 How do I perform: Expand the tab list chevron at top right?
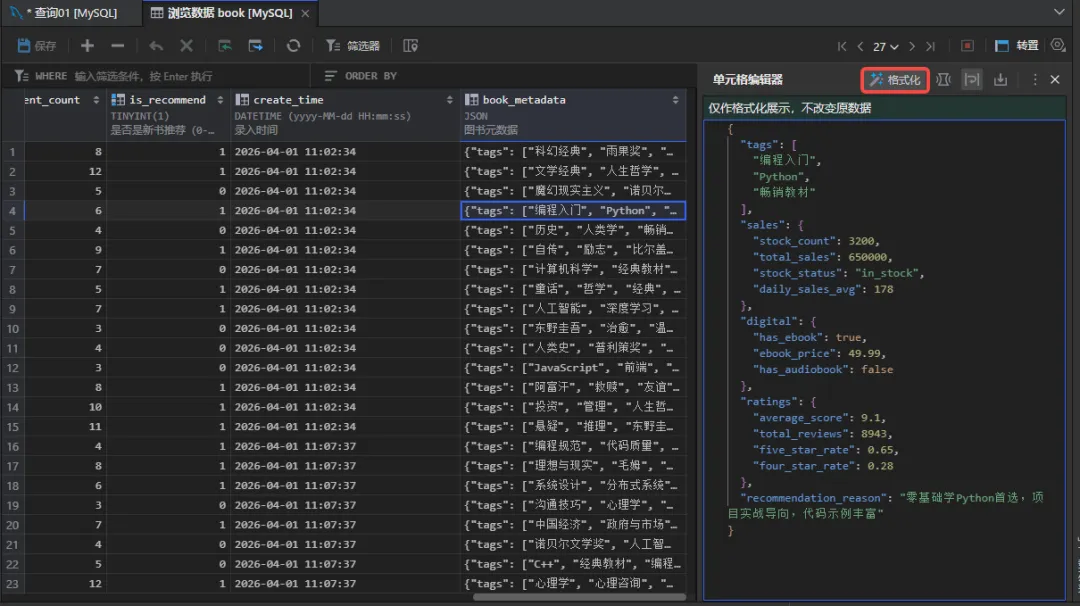pyautogui.click(x=1059, y=12)
